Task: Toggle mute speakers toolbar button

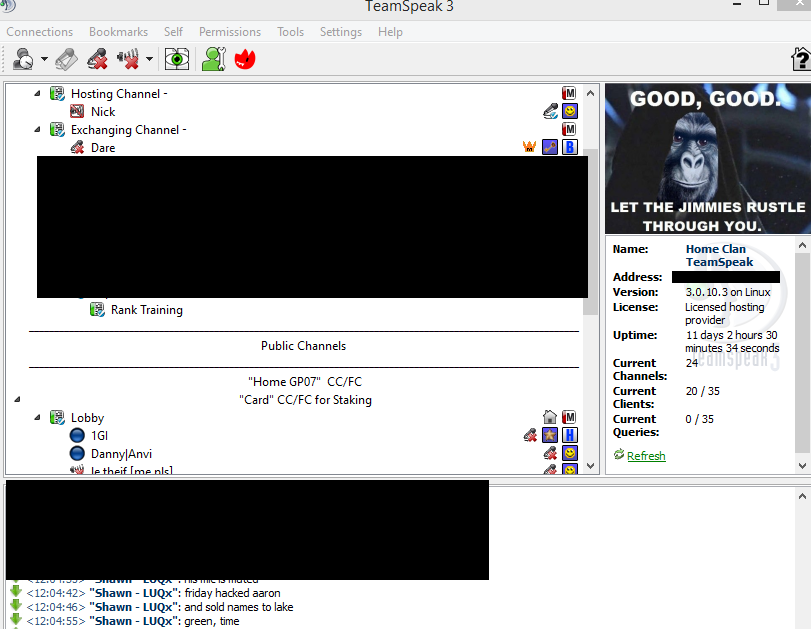Action: [128, 59]
